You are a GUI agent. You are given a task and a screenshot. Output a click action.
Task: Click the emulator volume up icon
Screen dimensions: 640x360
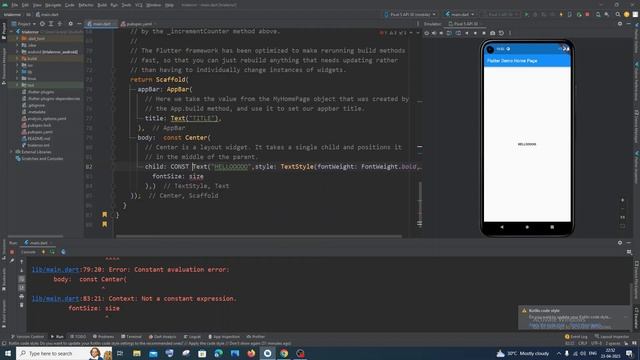[434, 33]
